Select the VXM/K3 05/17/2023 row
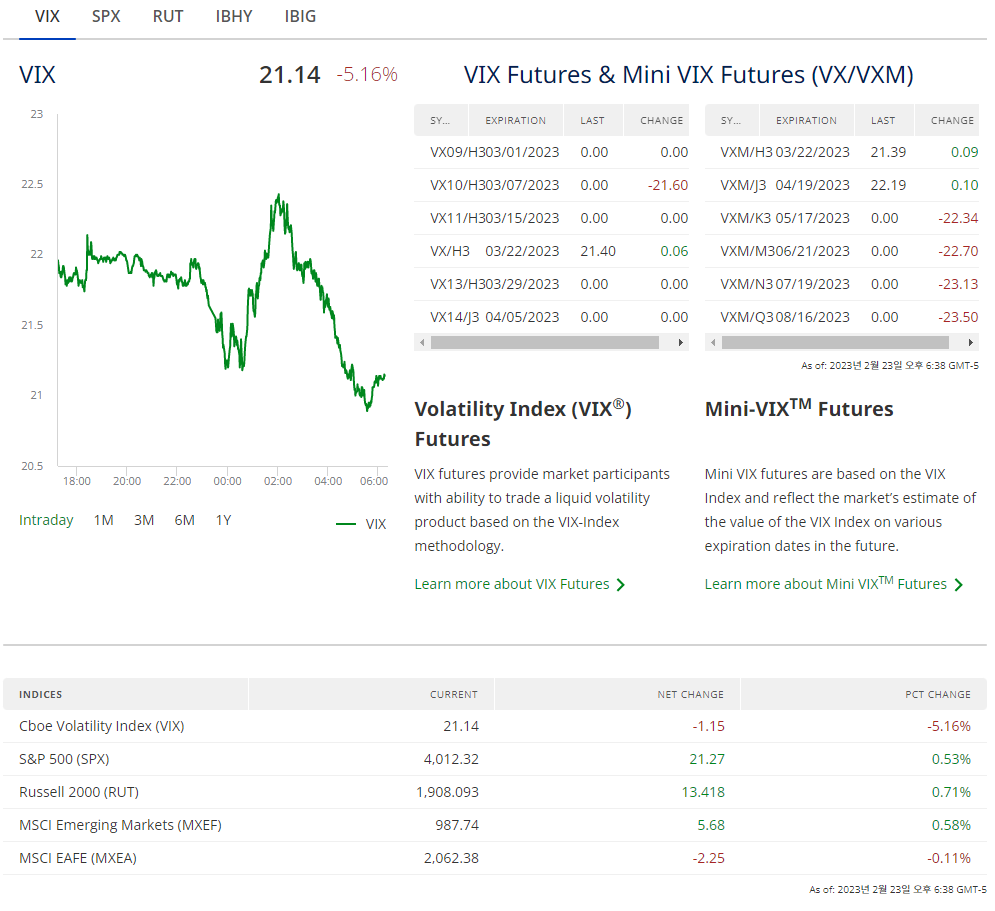The height and width of the screenshot is (911, 995). click(x=842, y=218)
